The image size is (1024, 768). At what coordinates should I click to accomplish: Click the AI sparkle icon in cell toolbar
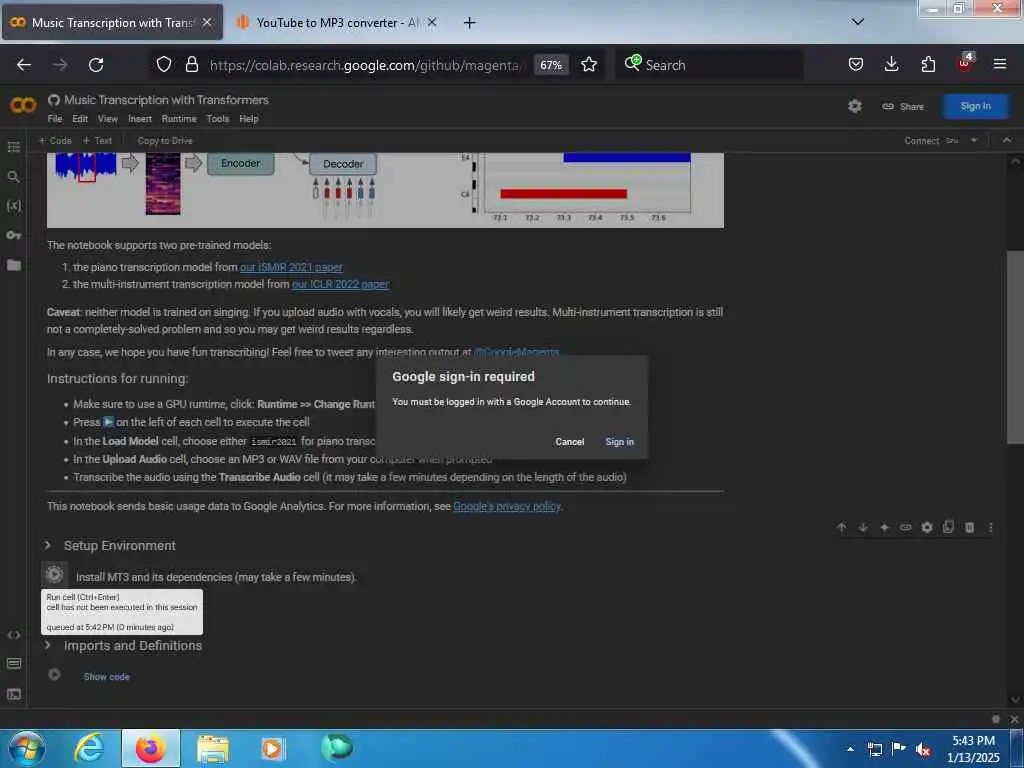pyautogui.click(x=884, y=527)
